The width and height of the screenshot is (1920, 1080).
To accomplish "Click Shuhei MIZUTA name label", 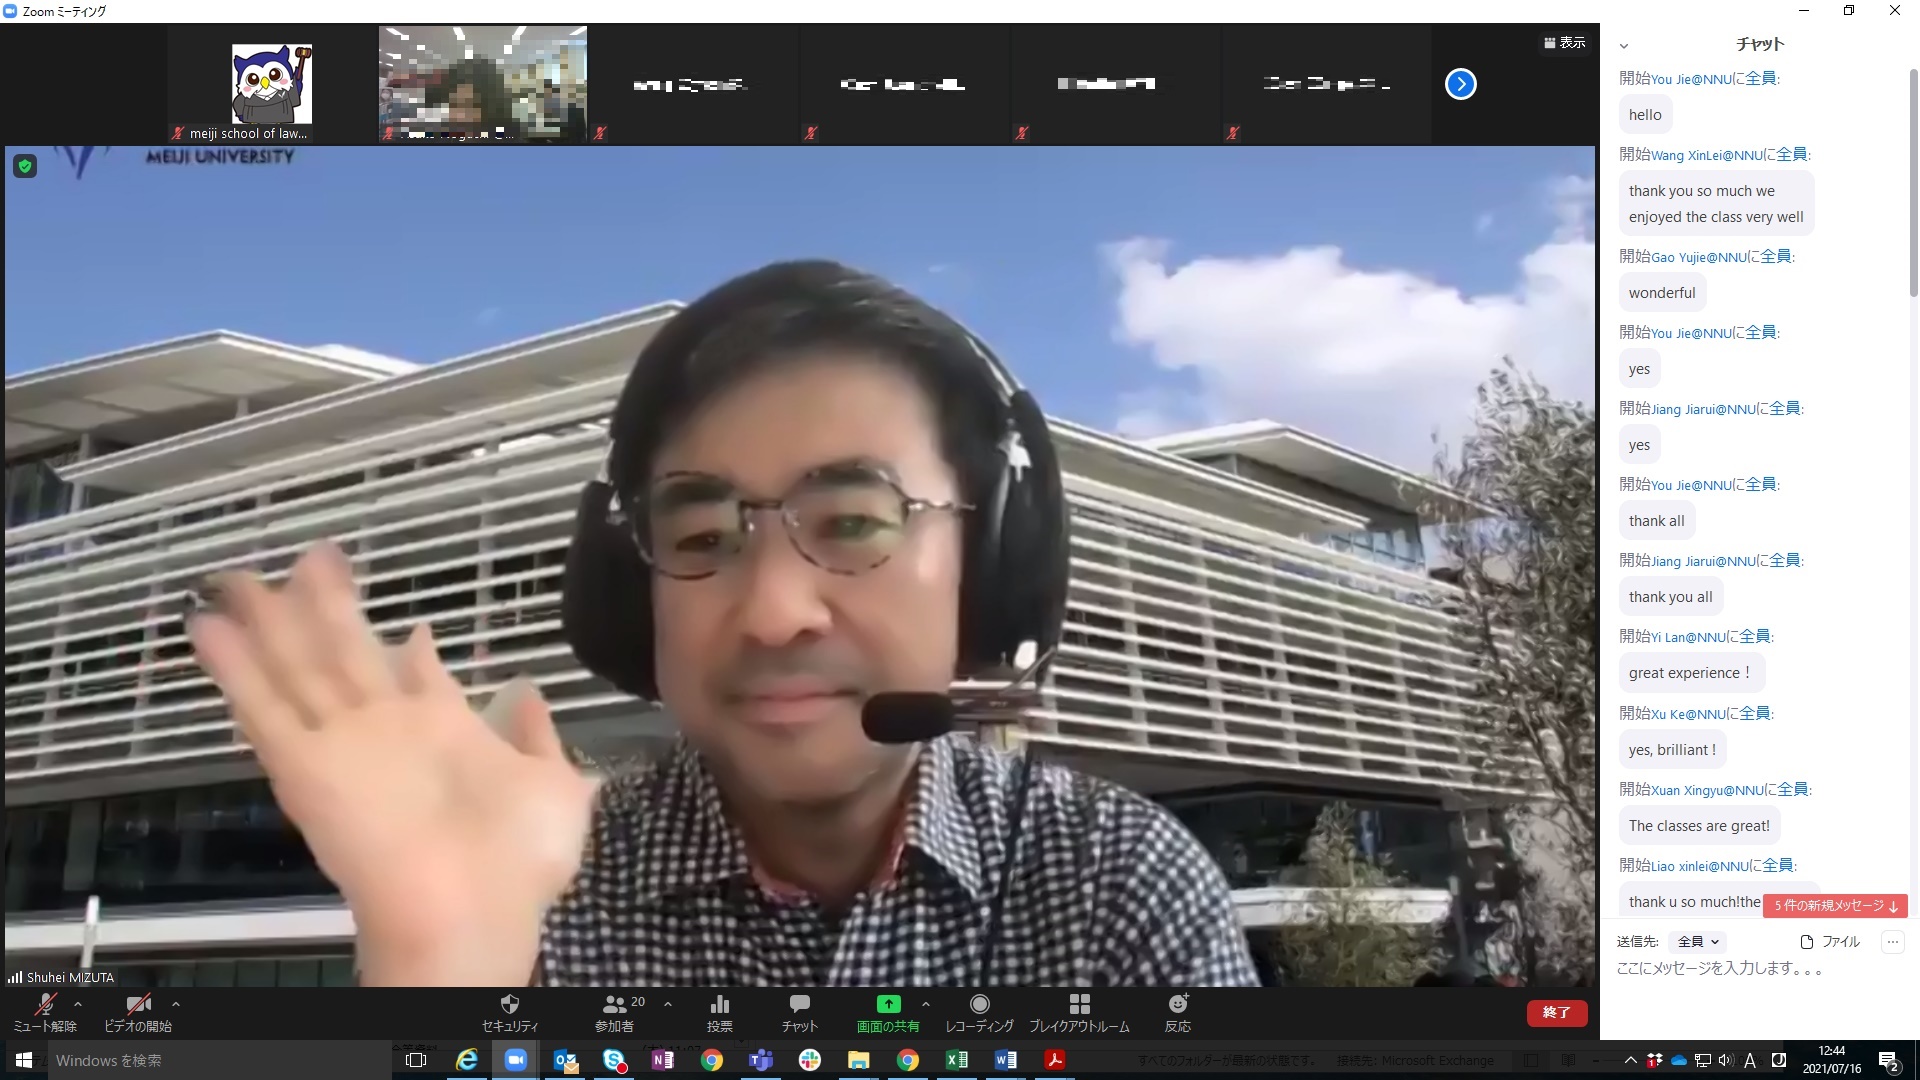I will 70,977.
